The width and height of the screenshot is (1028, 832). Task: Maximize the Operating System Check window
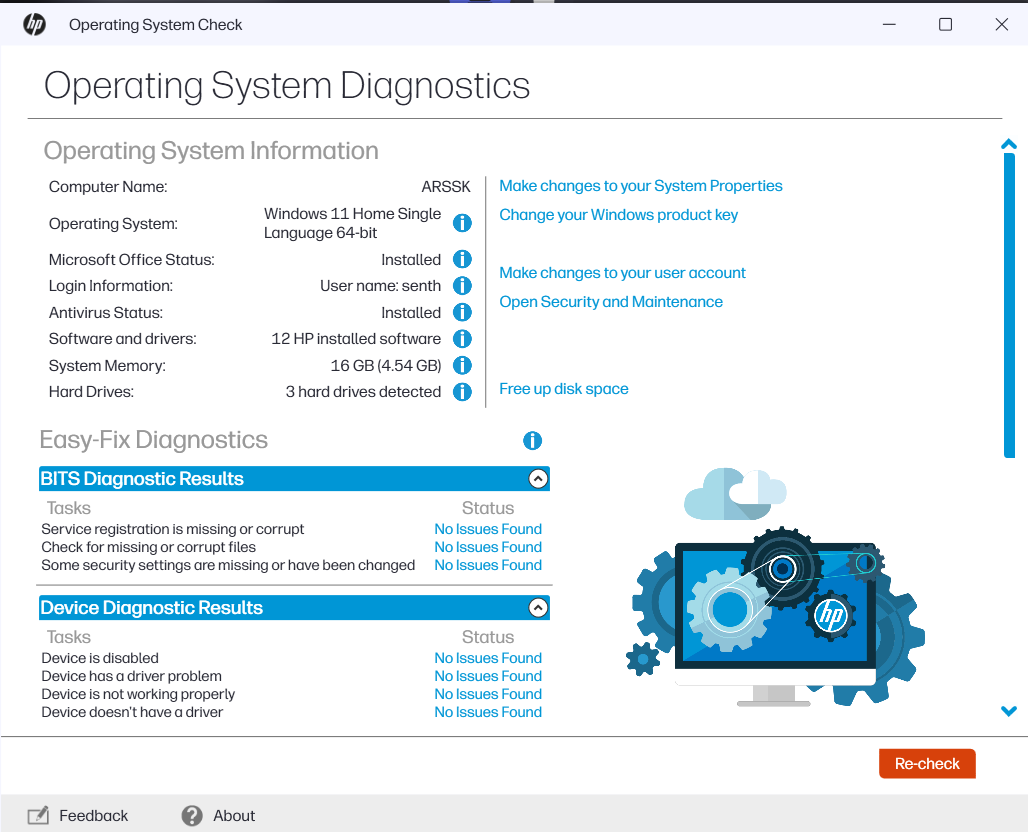[945, 24]
